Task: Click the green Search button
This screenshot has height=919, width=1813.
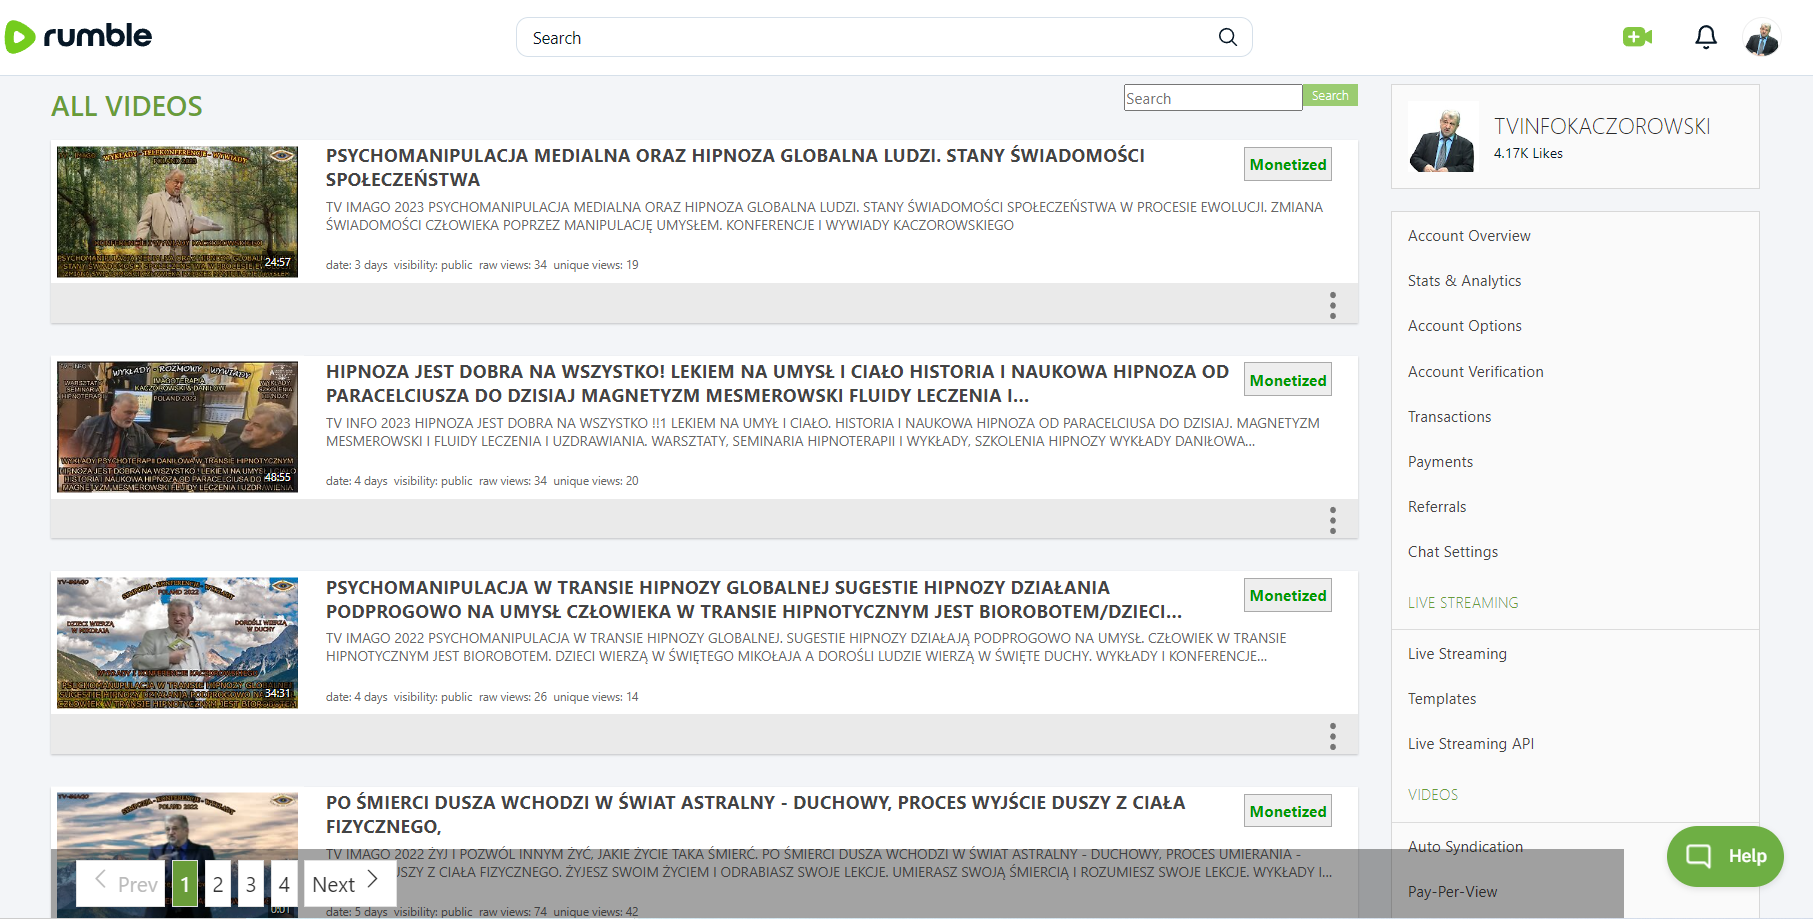Action: [1330, 95]
